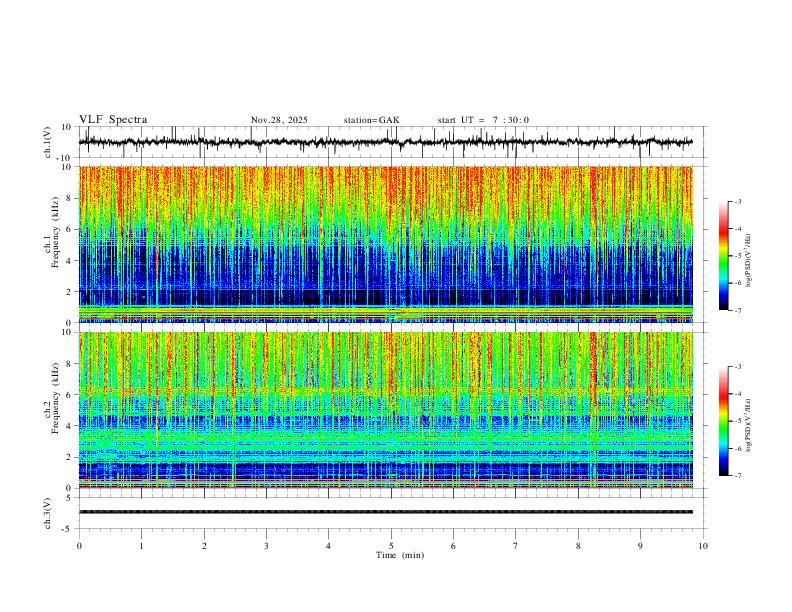The height and width of the screenshot is (612, 792).
Task: Click the "ch.1(V)" waveform axis label
Action: 48,142
